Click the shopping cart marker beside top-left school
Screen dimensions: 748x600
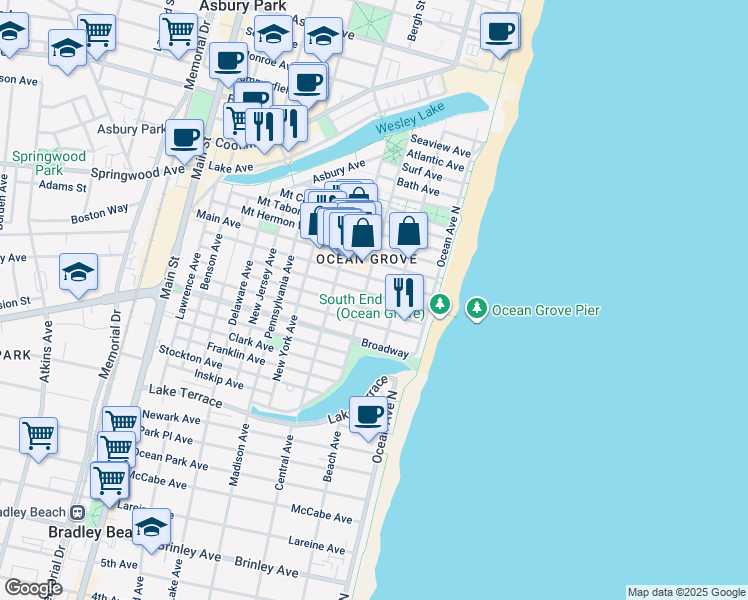click(x=97, y=34)
